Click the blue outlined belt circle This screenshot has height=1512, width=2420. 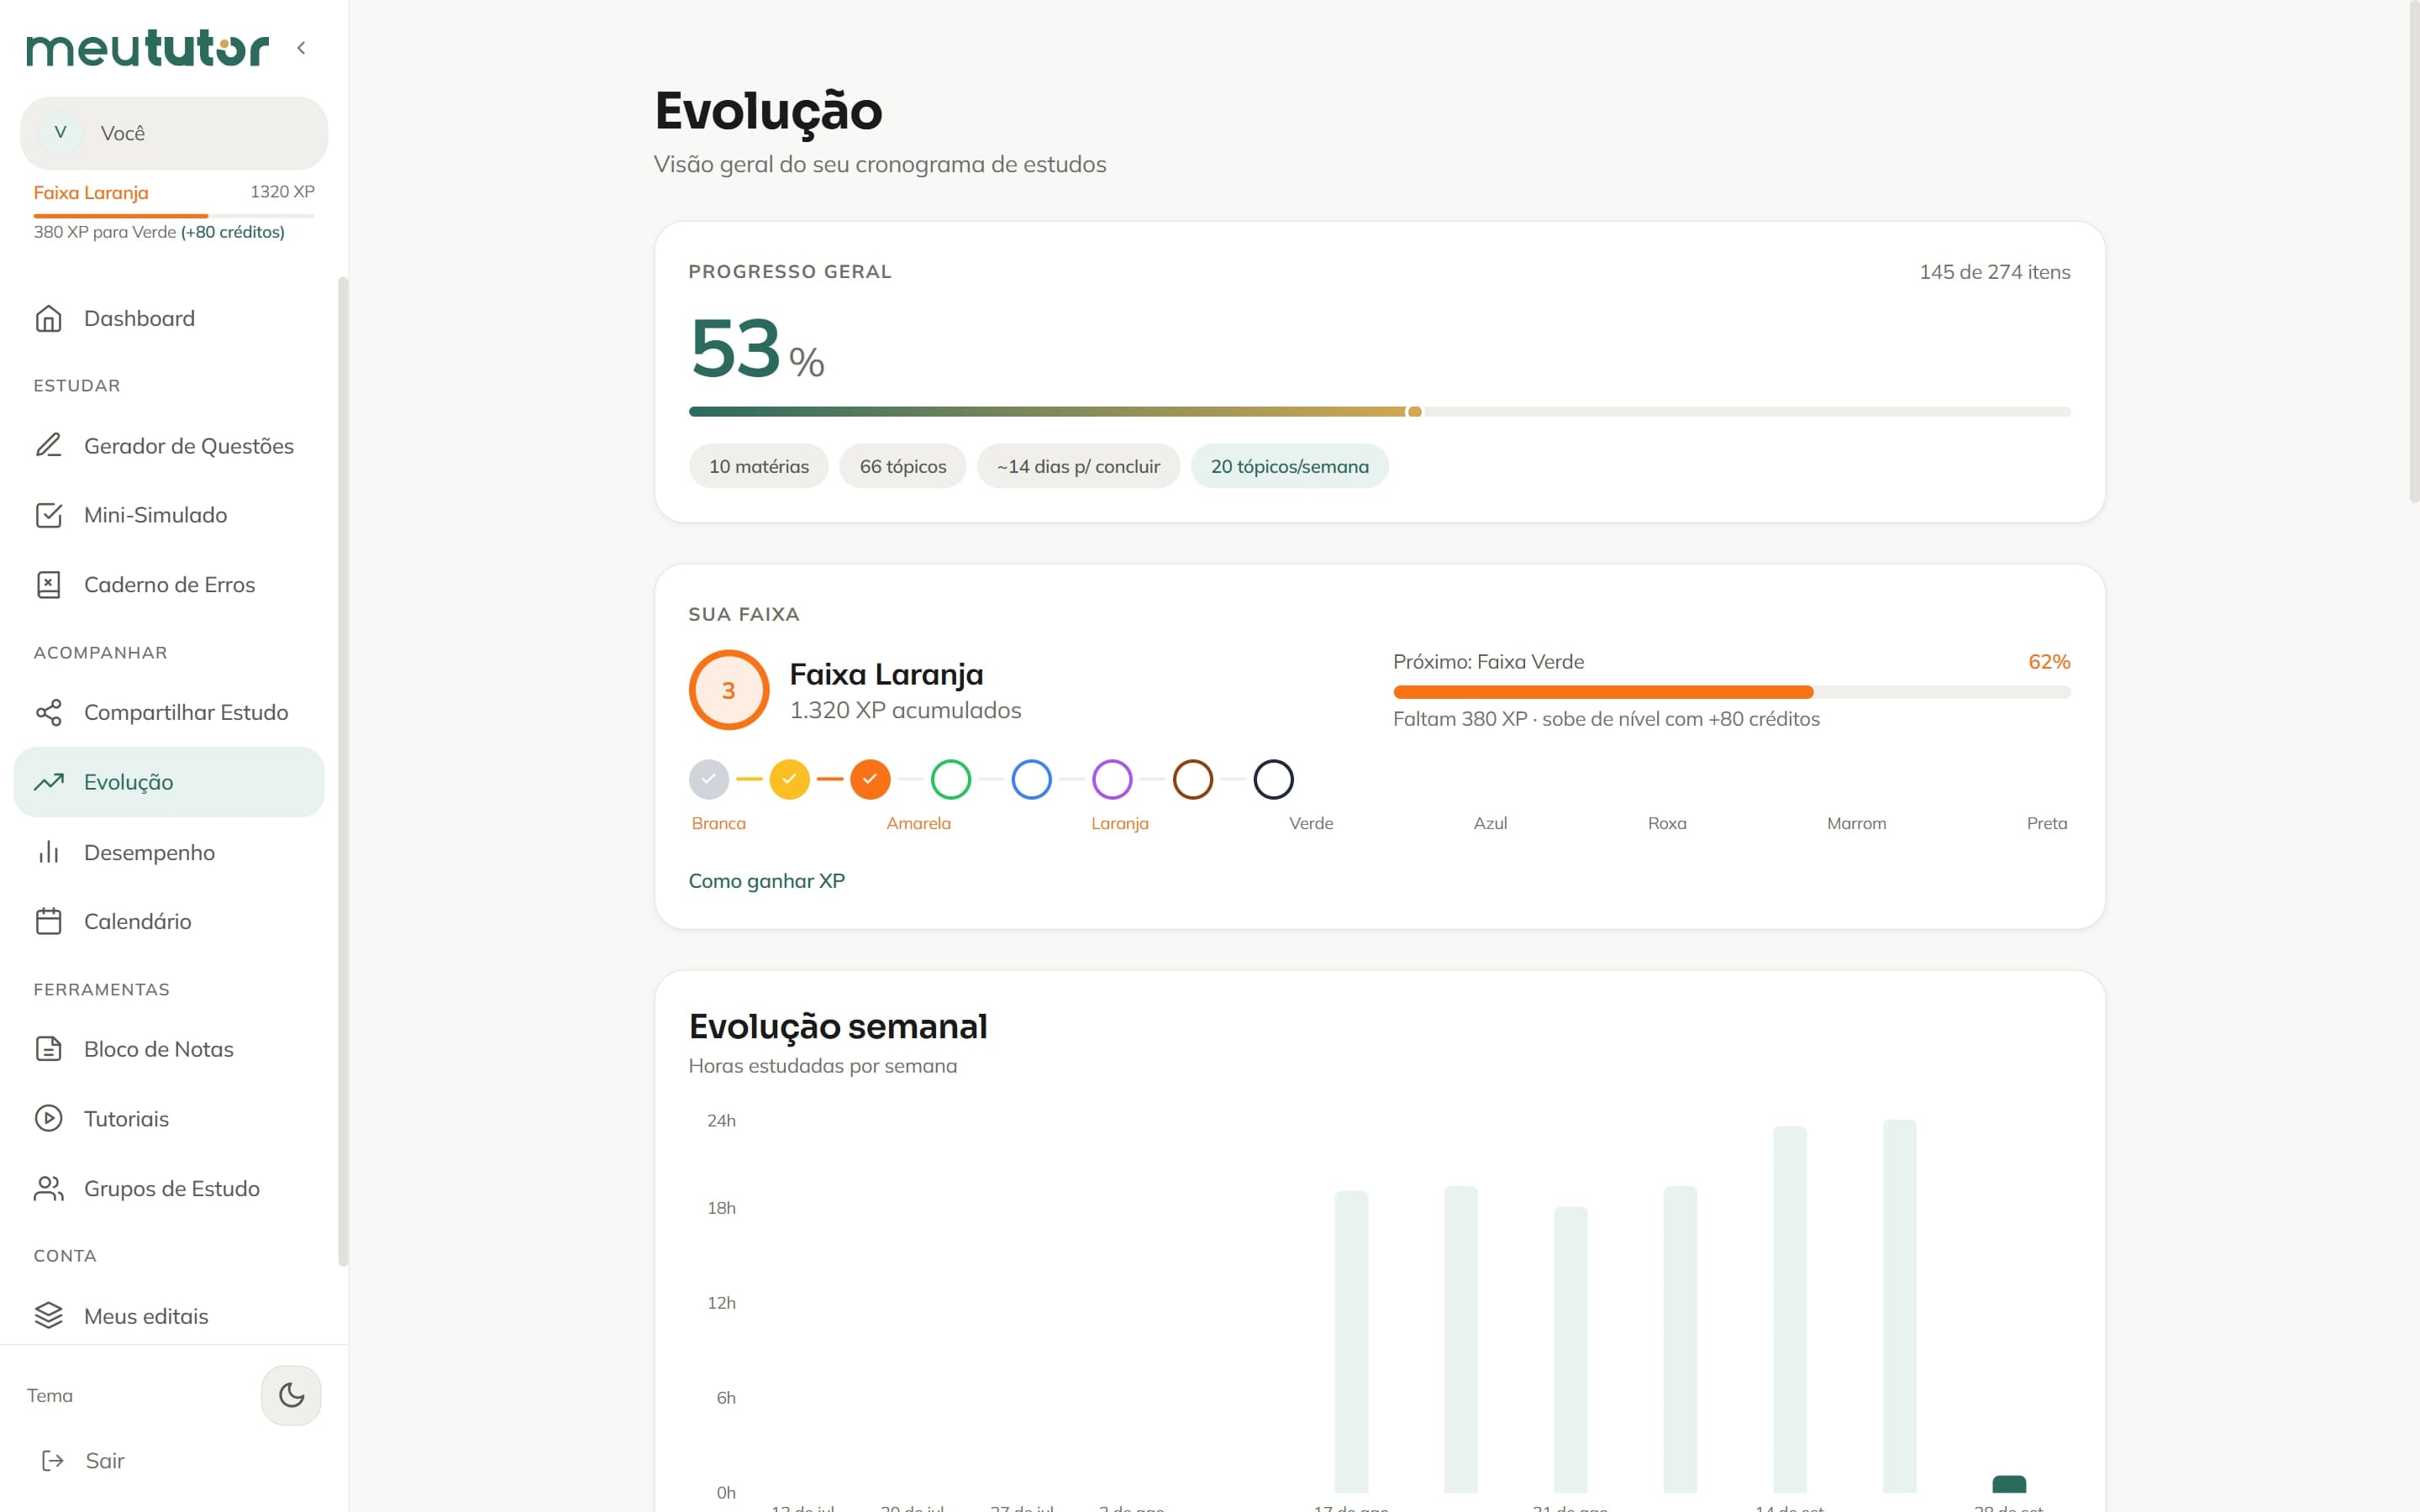point(1032,779)
